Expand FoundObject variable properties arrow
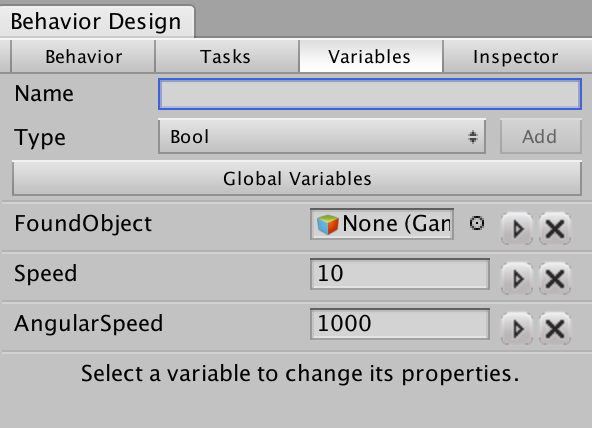This screenshot has width=592, height=428. [x=517, y=228]
